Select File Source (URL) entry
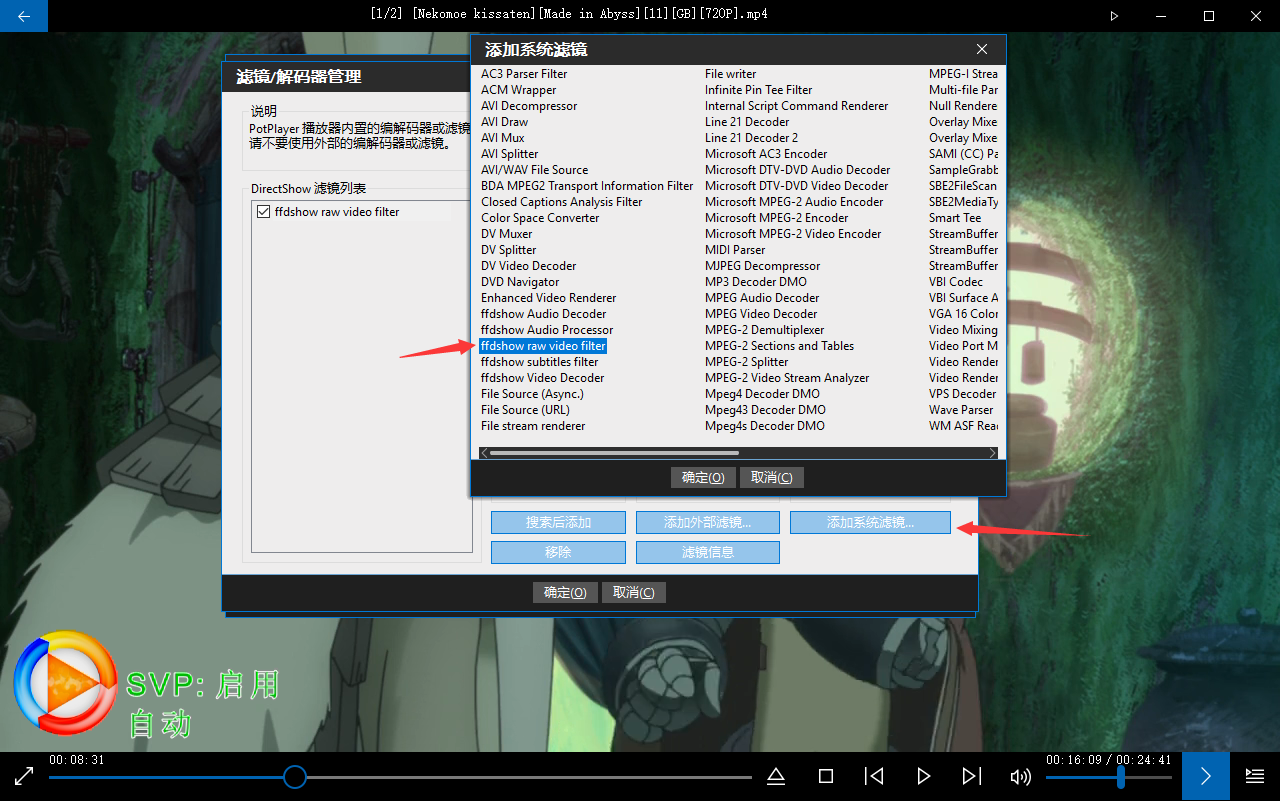The width and height of the screenshot is (1280, 801). (x=525, y=410)
